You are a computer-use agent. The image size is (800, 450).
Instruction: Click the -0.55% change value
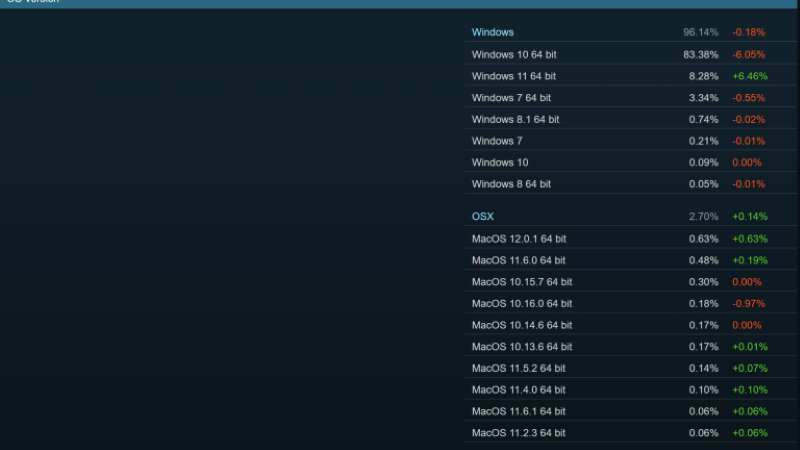[x=748, y=97]
